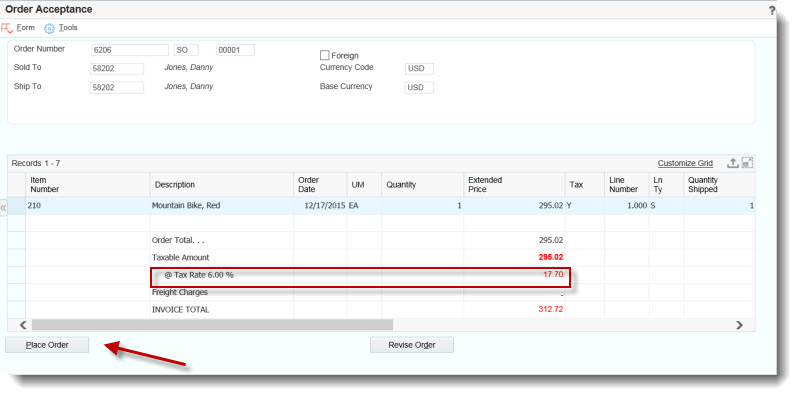Open the Tools menu
This screenshot has width=800, height=398.
[68, 28]
